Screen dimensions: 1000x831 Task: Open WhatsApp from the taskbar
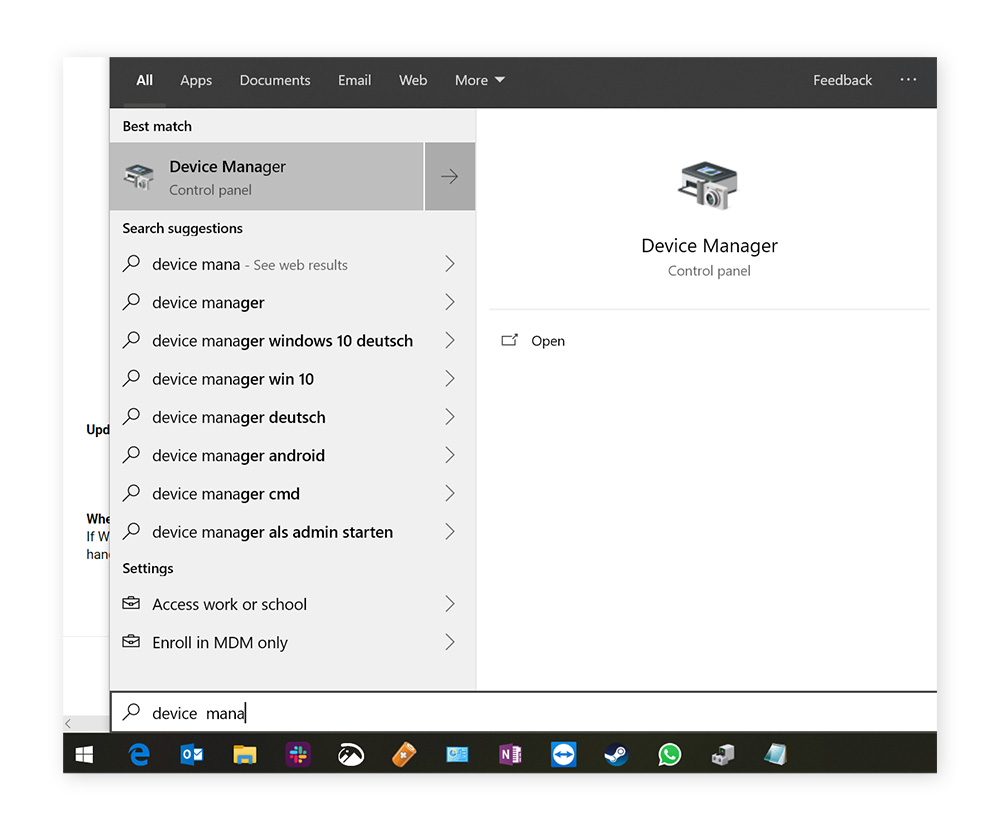tap(670, 754)
